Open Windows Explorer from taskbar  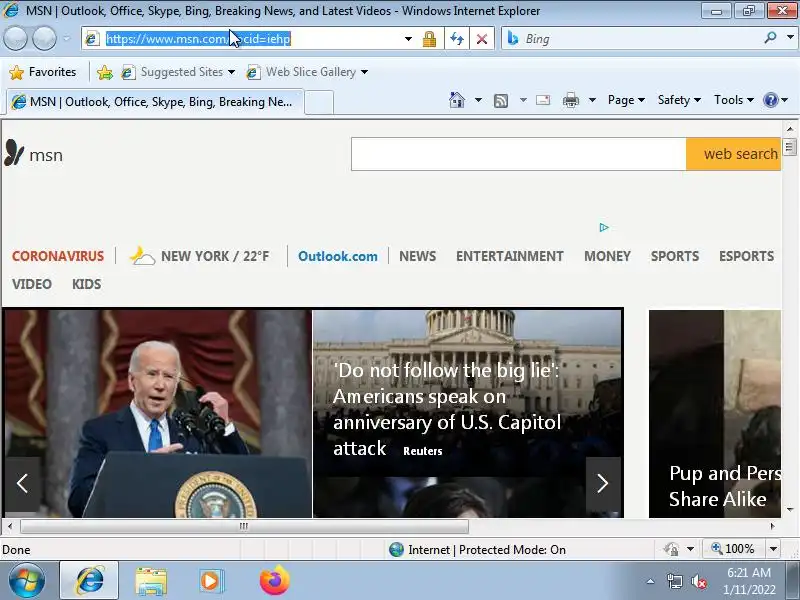(151, 581)
